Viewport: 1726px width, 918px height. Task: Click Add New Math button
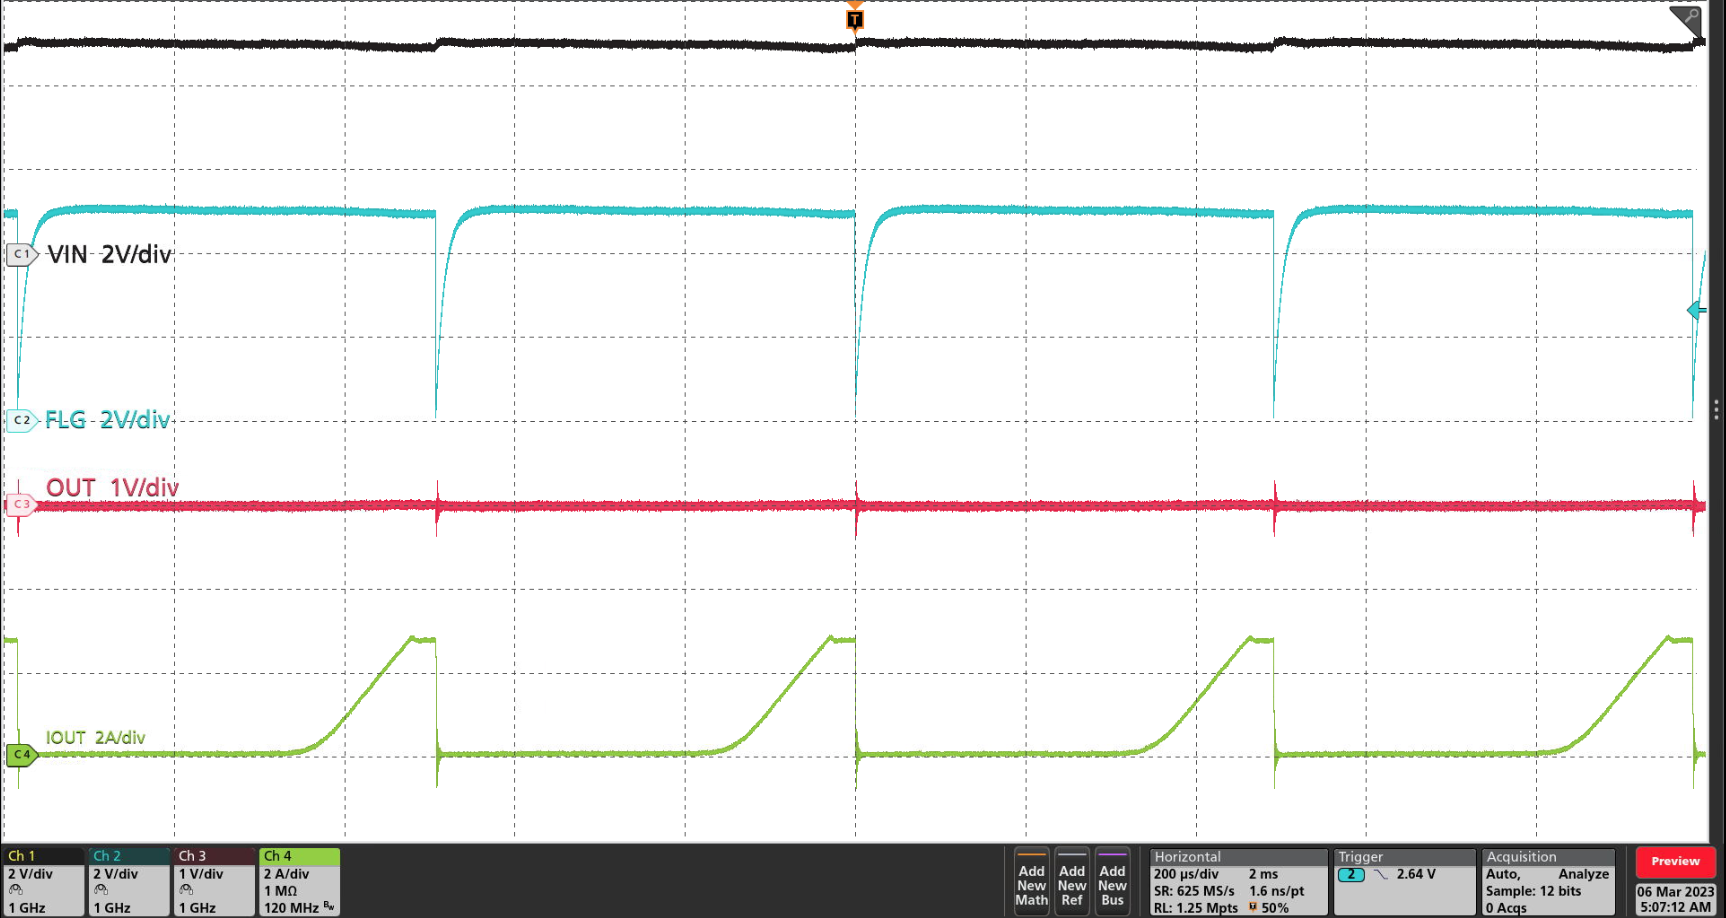click(x=1031, y=882)
